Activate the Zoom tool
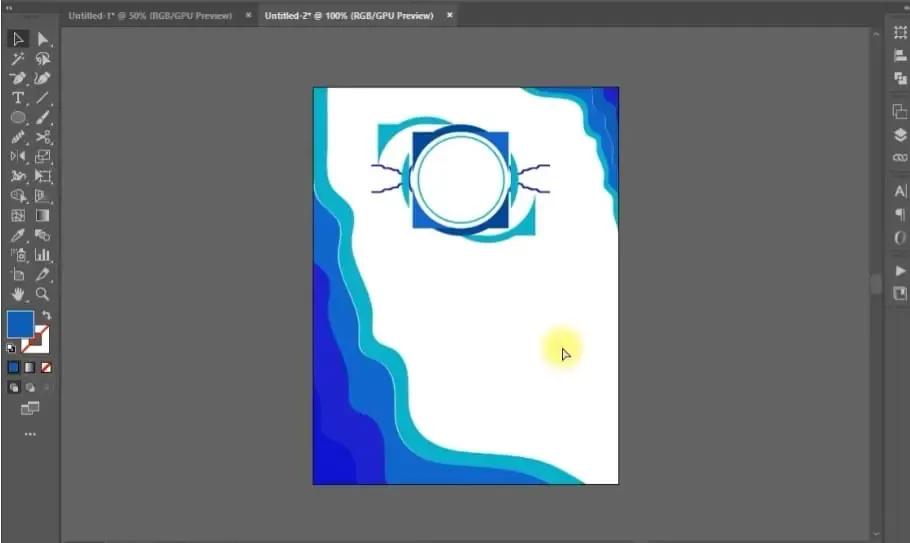The width and height of the screenshot is (910, 543). [43, 294]
